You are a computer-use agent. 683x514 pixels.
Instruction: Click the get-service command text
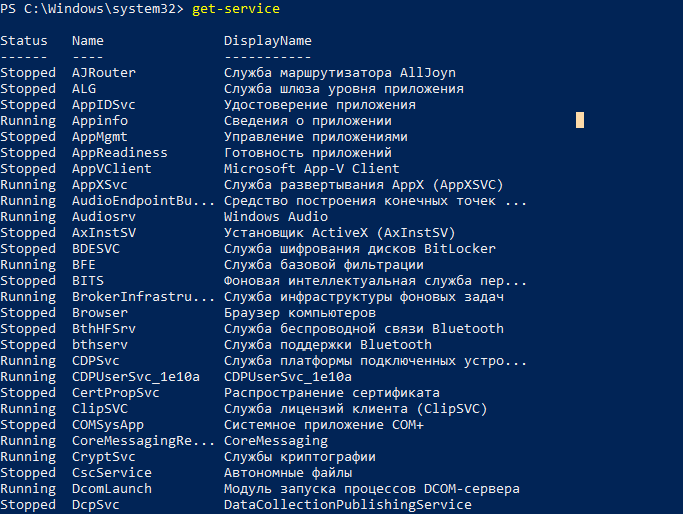[x=236, y=9]
